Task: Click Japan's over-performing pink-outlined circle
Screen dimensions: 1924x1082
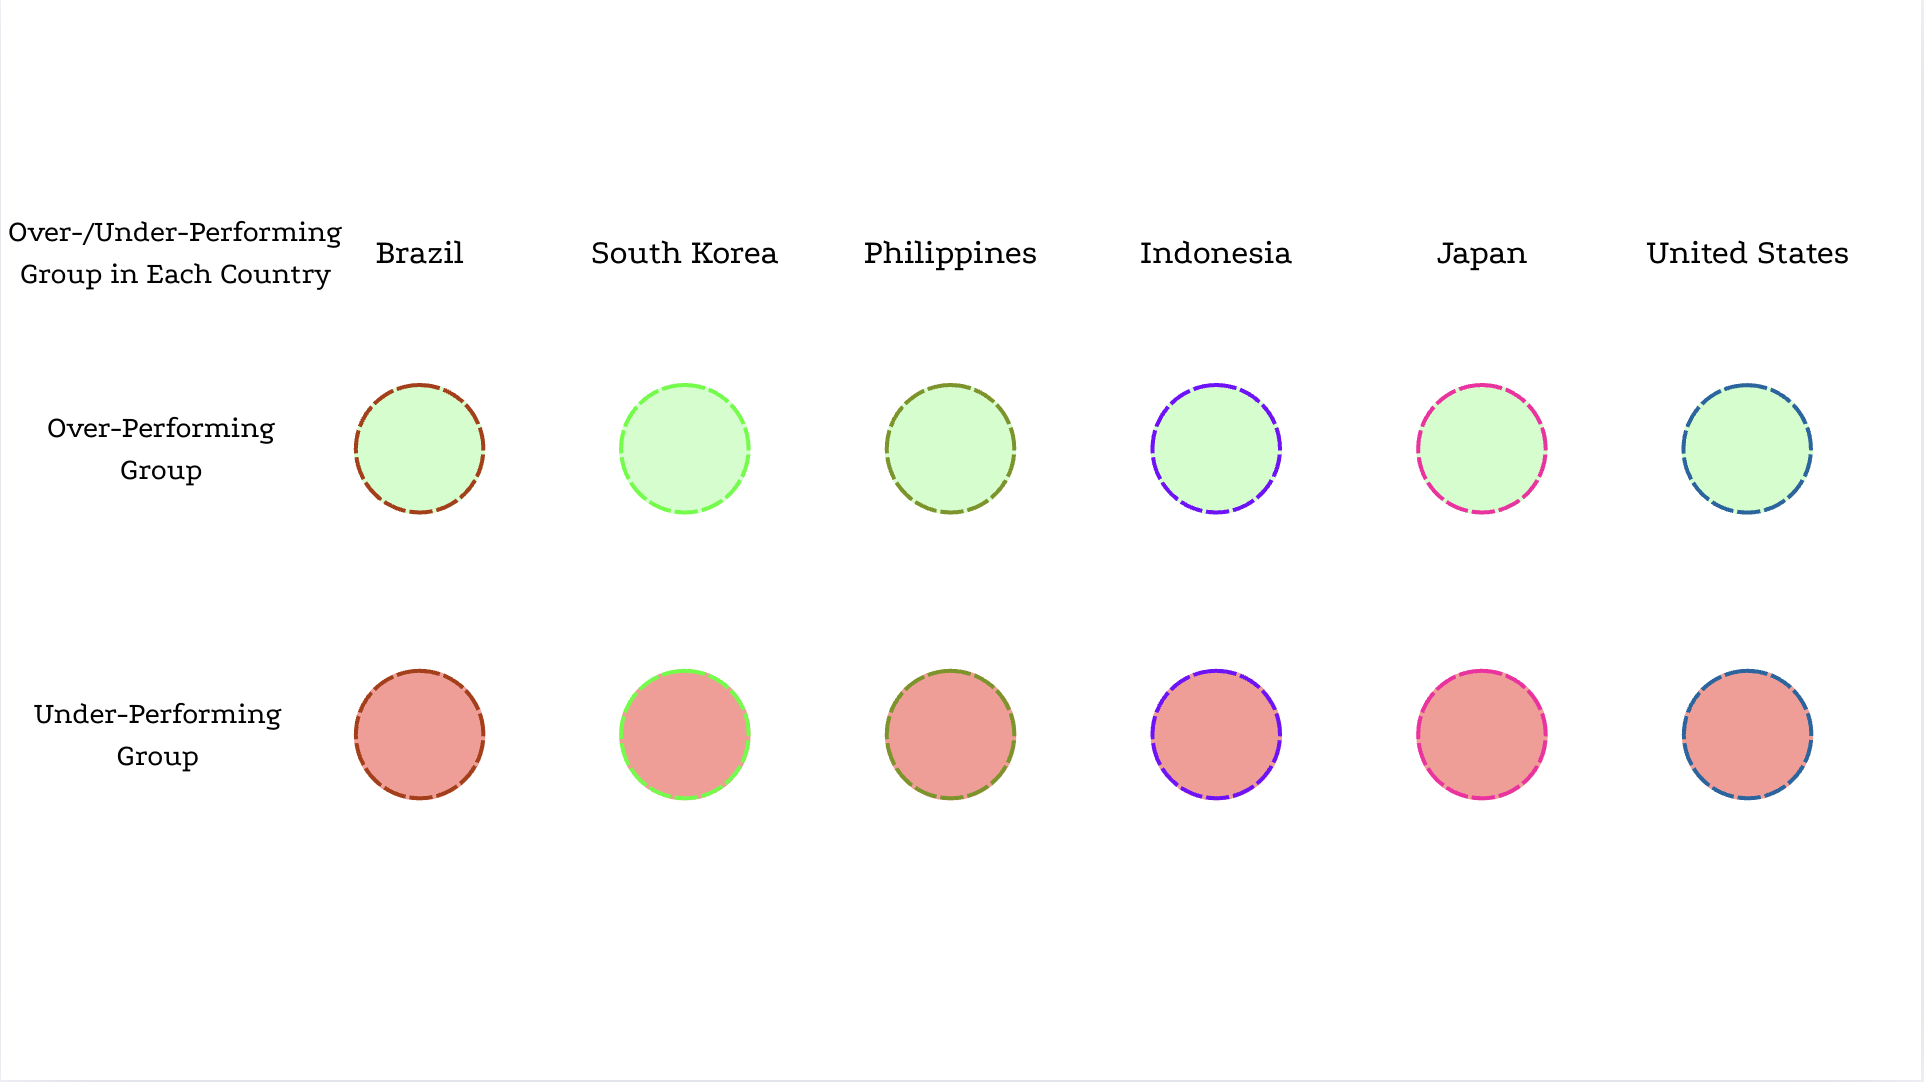Action: click(x=1482, y=449)
